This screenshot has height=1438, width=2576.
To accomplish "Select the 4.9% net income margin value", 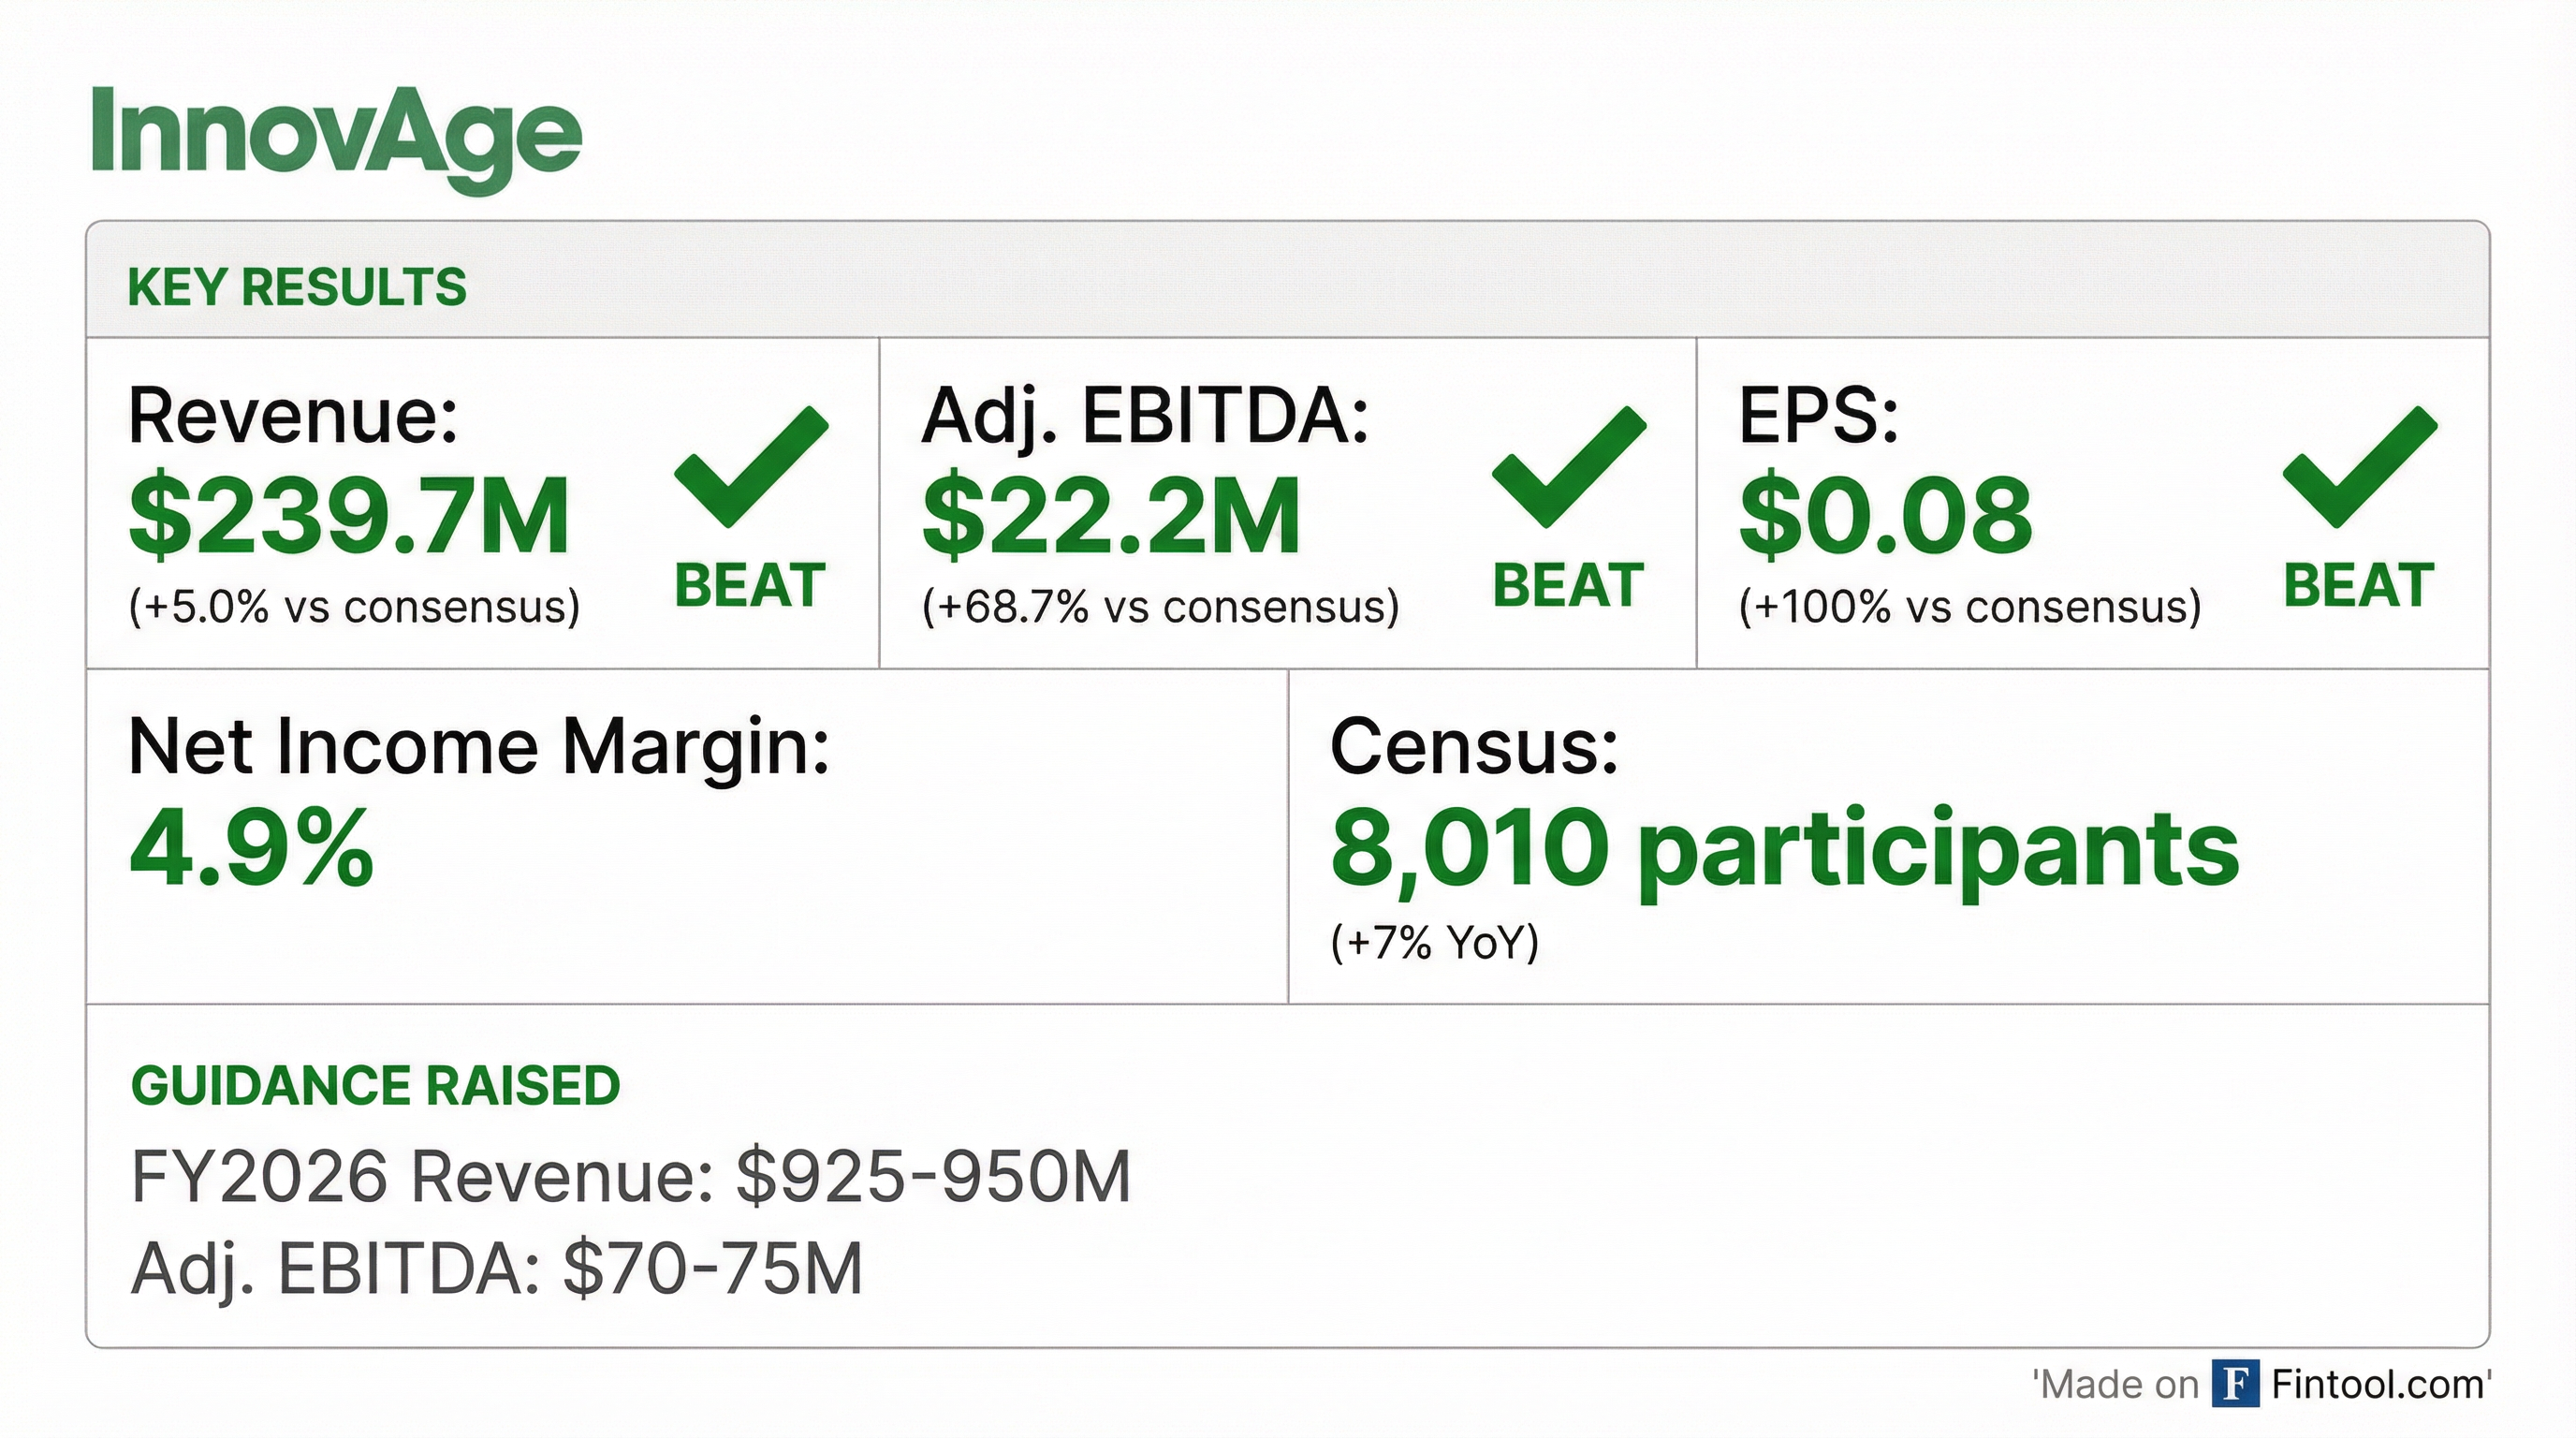I will pyautogui.click(x=252, y=848).
